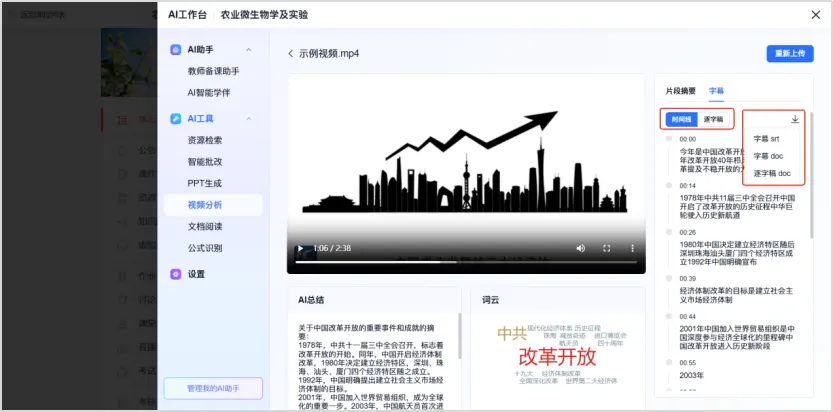Collapse the AI助手 section chevron

click(x=248, y=49)
